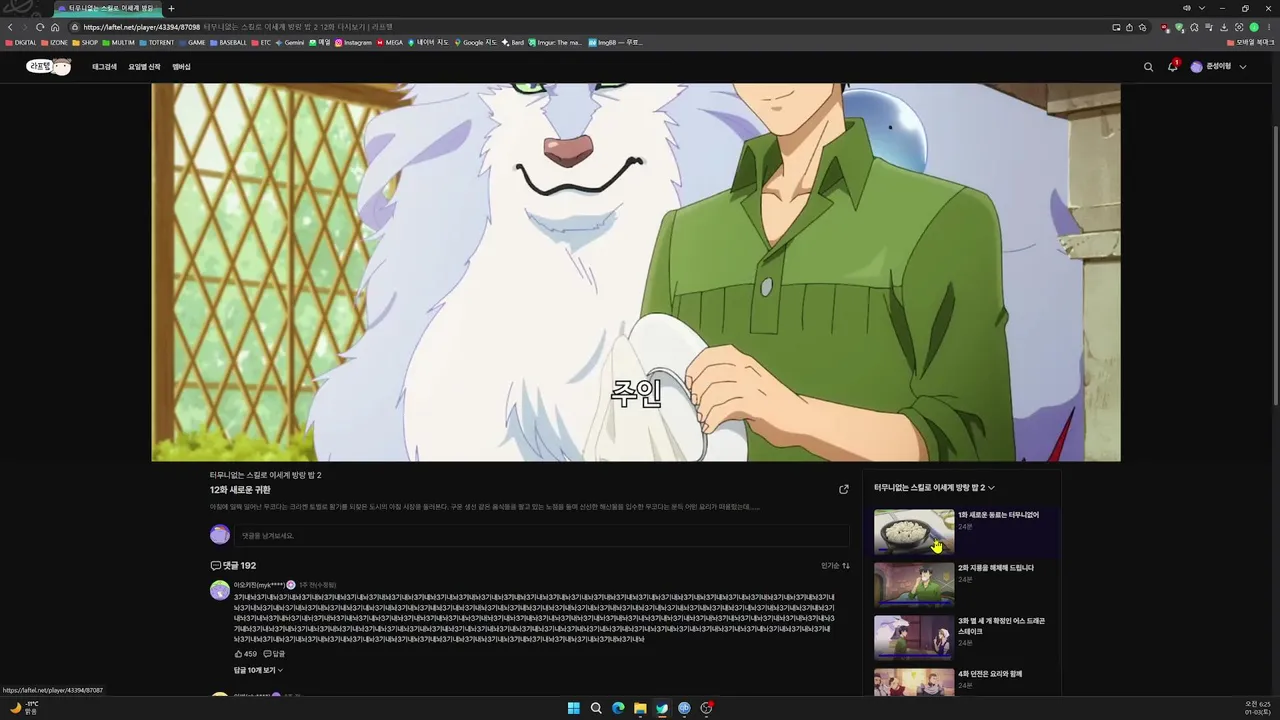Click the screenshot capture icon in the browser toolbar
The height and width of the screenshot is (720, 1280).
click(1239, 27)
